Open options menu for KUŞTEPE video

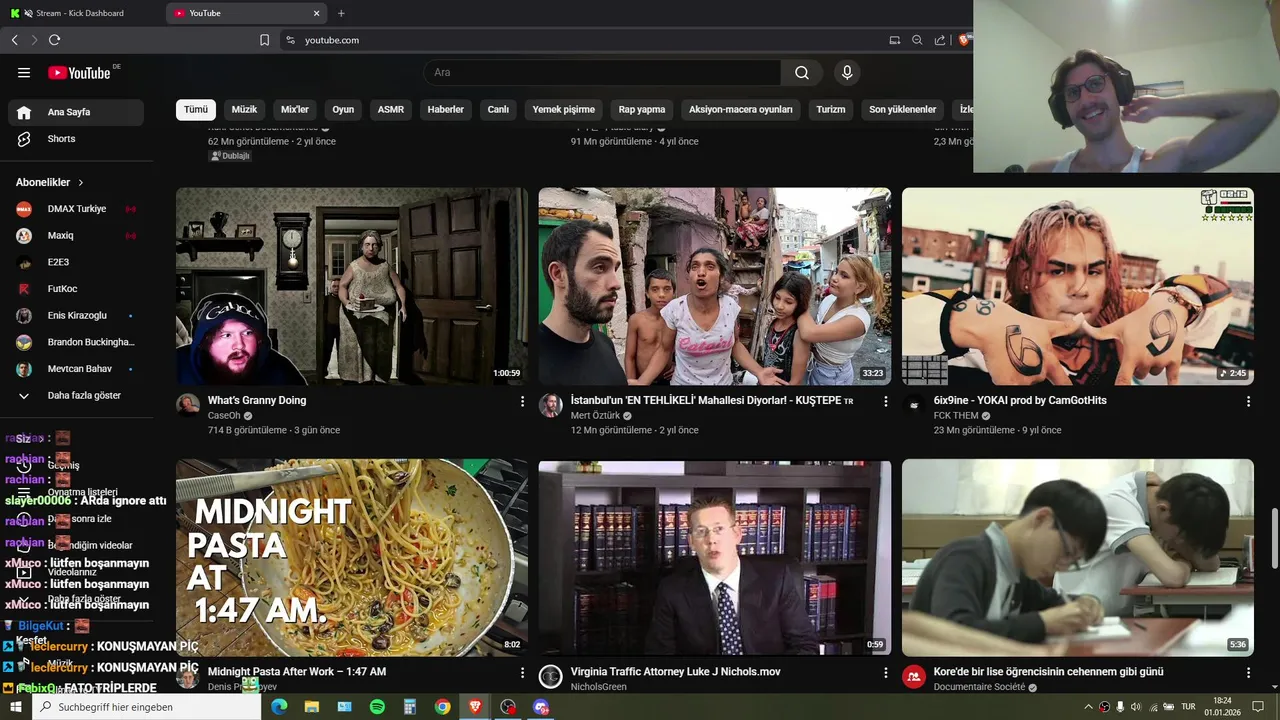pyautogui.click(x=885, y=401)
